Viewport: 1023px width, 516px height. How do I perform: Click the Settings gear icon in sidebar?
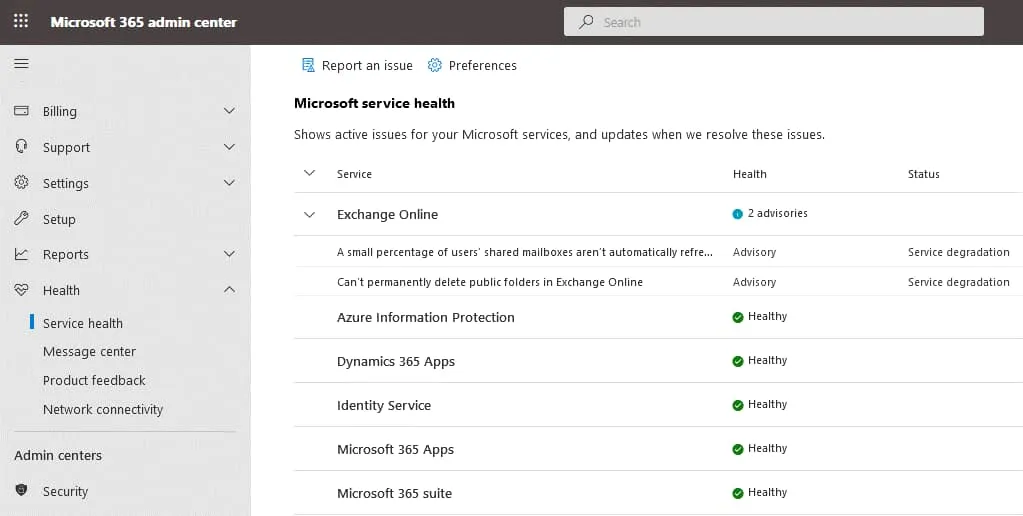[21, 183]
